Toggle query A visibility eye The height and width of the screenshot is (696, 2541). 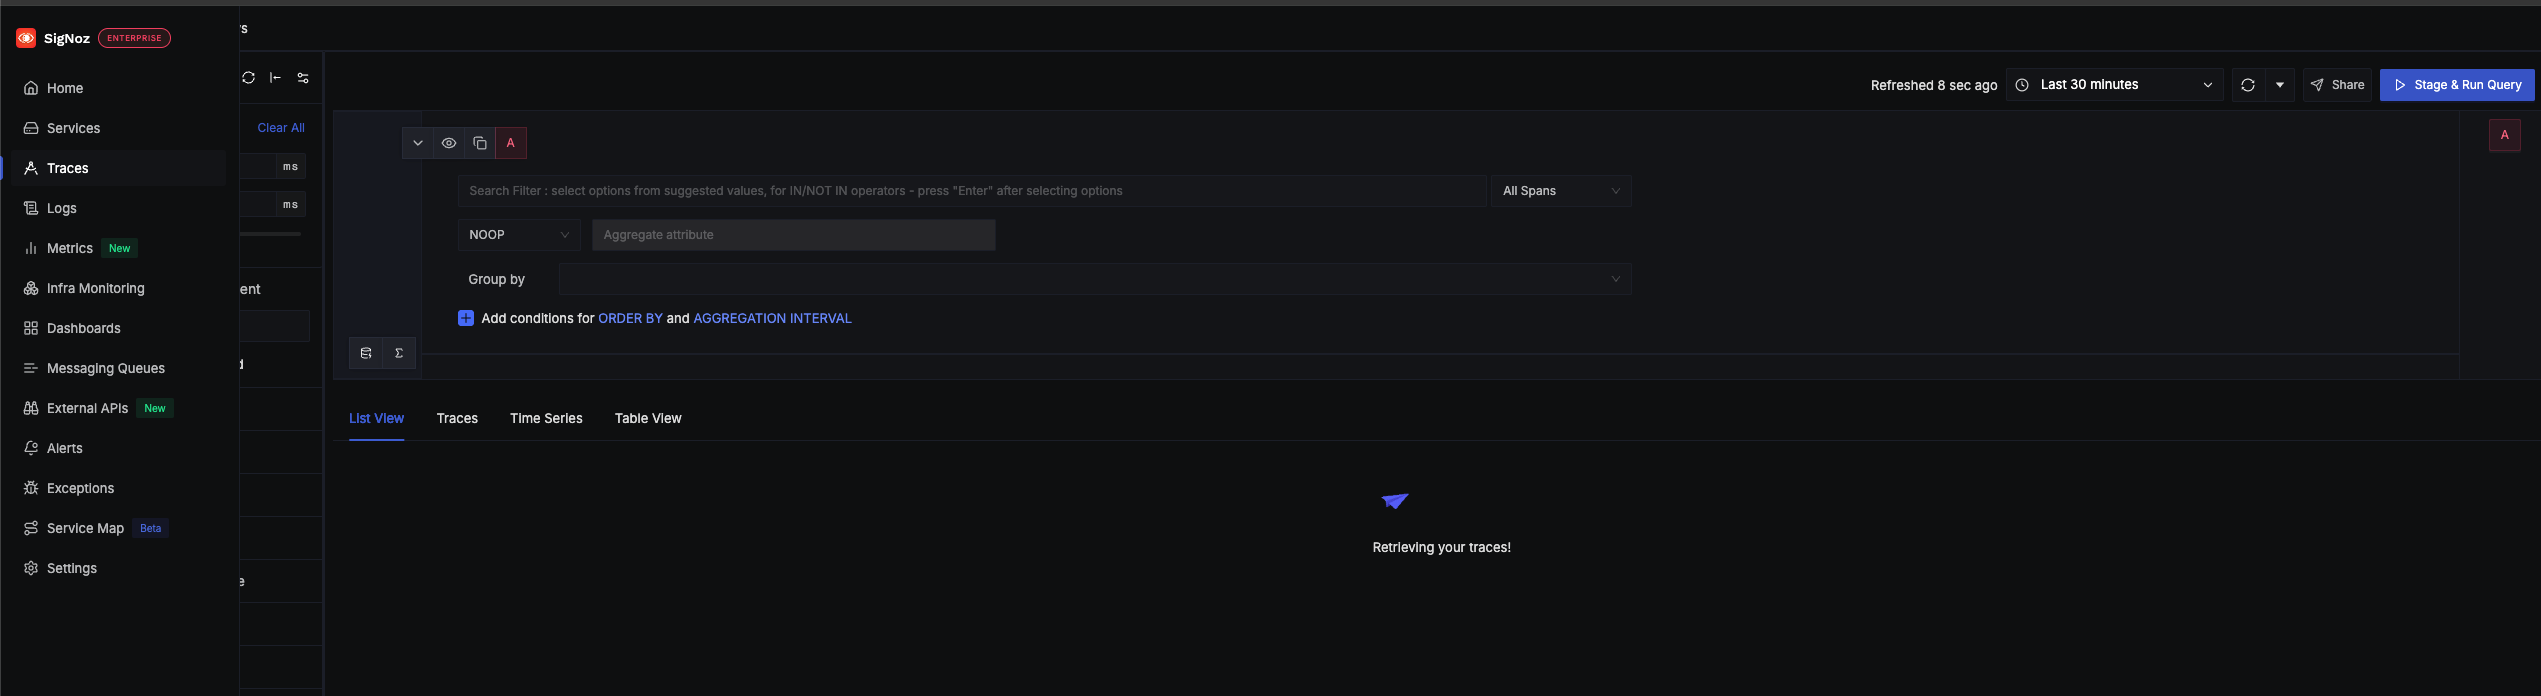click(x=449, y=143)
